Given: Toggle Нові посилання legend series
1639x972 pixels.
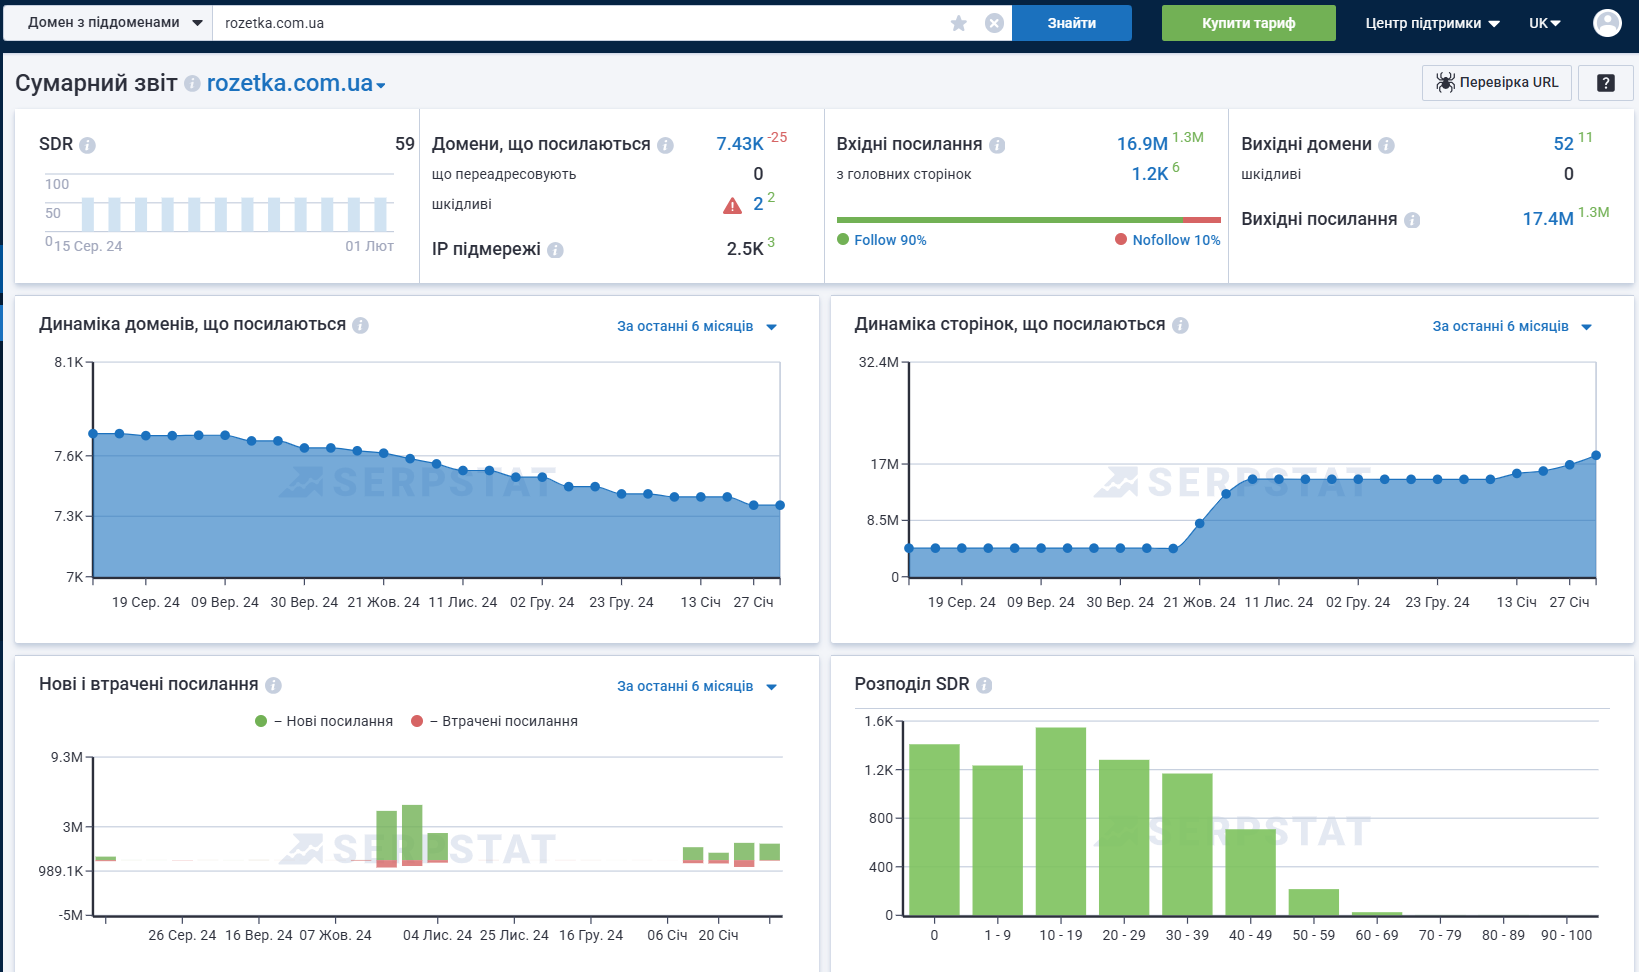Looking at the screenshot, I should 324,721.
